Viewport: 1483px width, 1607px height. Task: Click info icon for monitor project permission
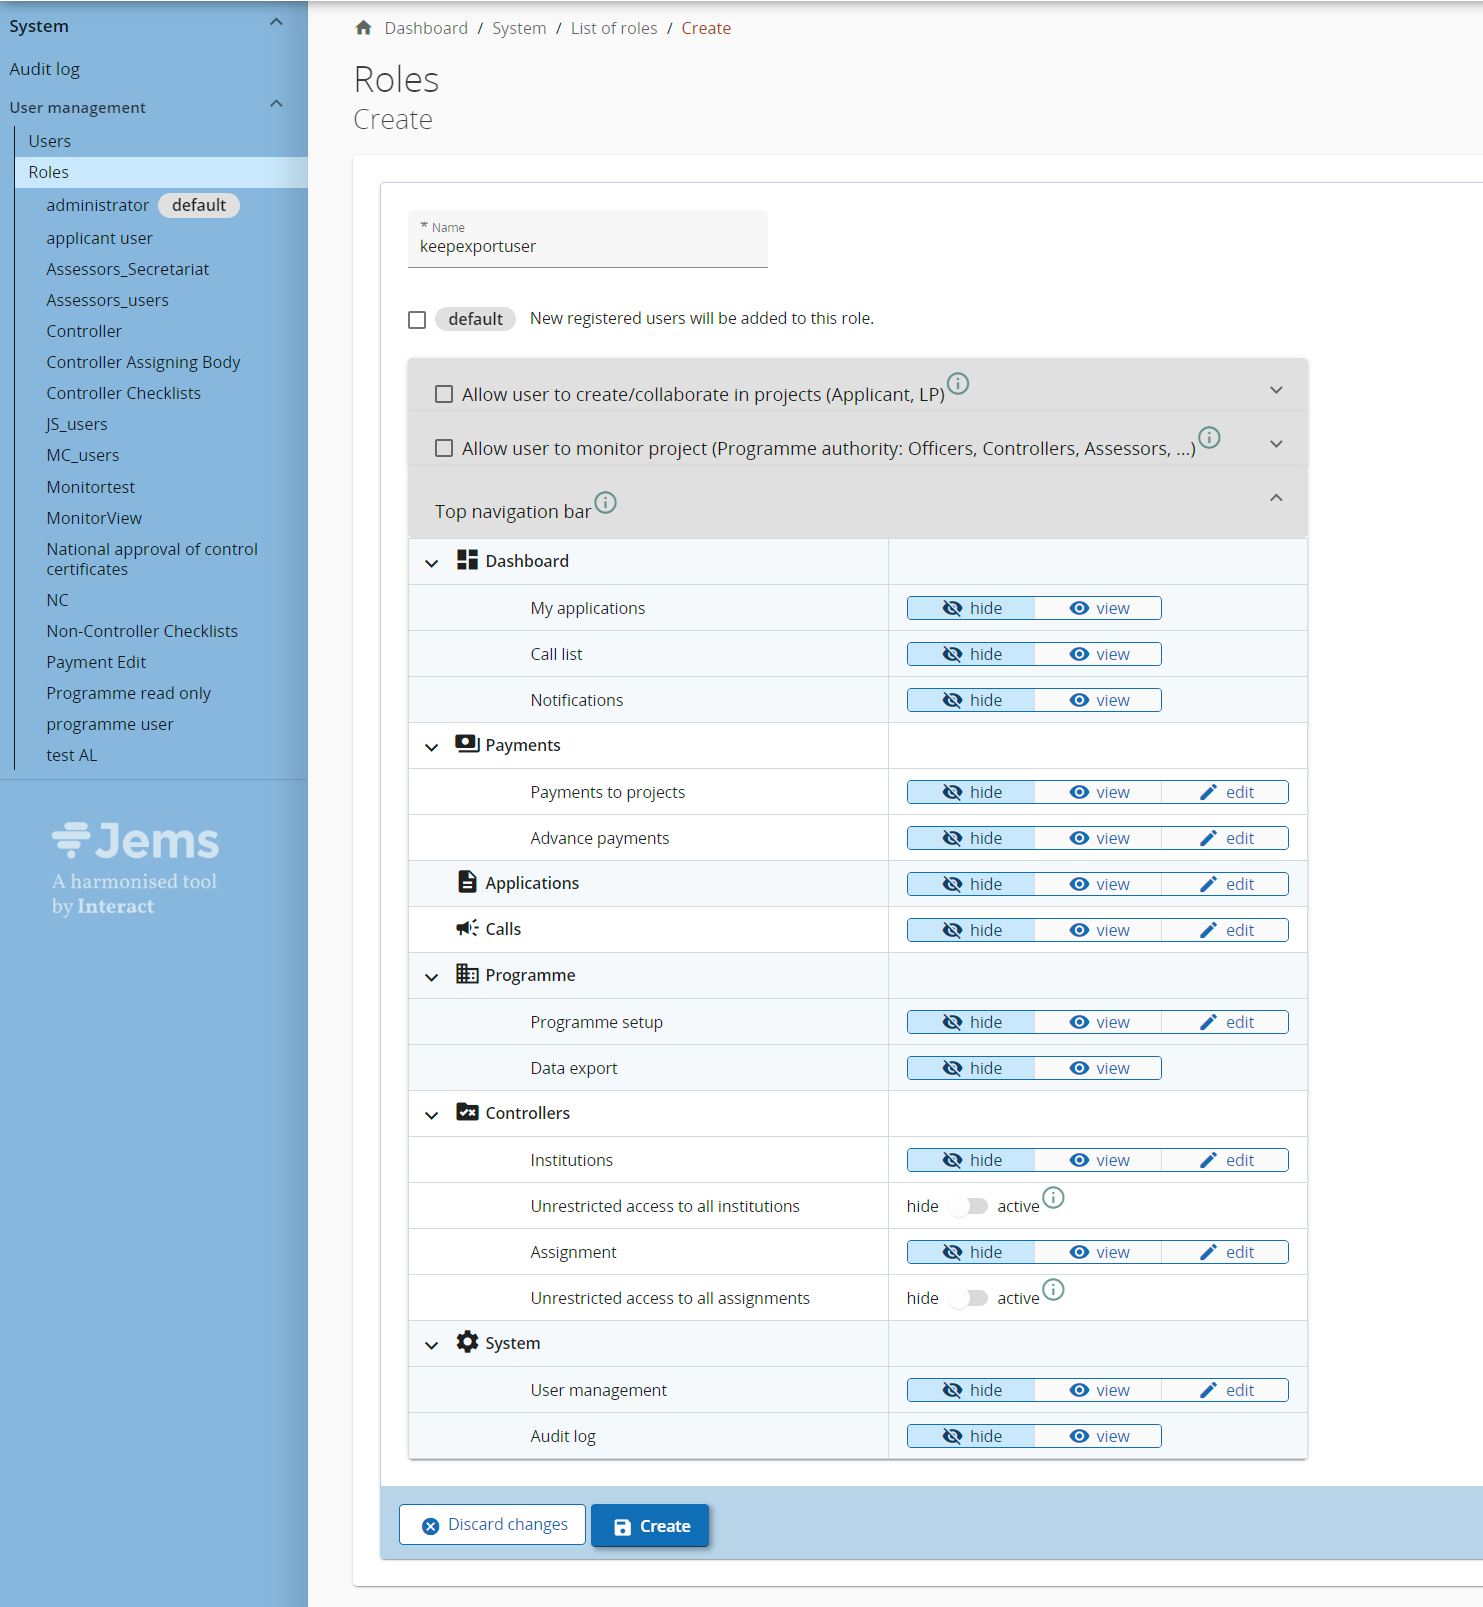tap(1208, 438)
